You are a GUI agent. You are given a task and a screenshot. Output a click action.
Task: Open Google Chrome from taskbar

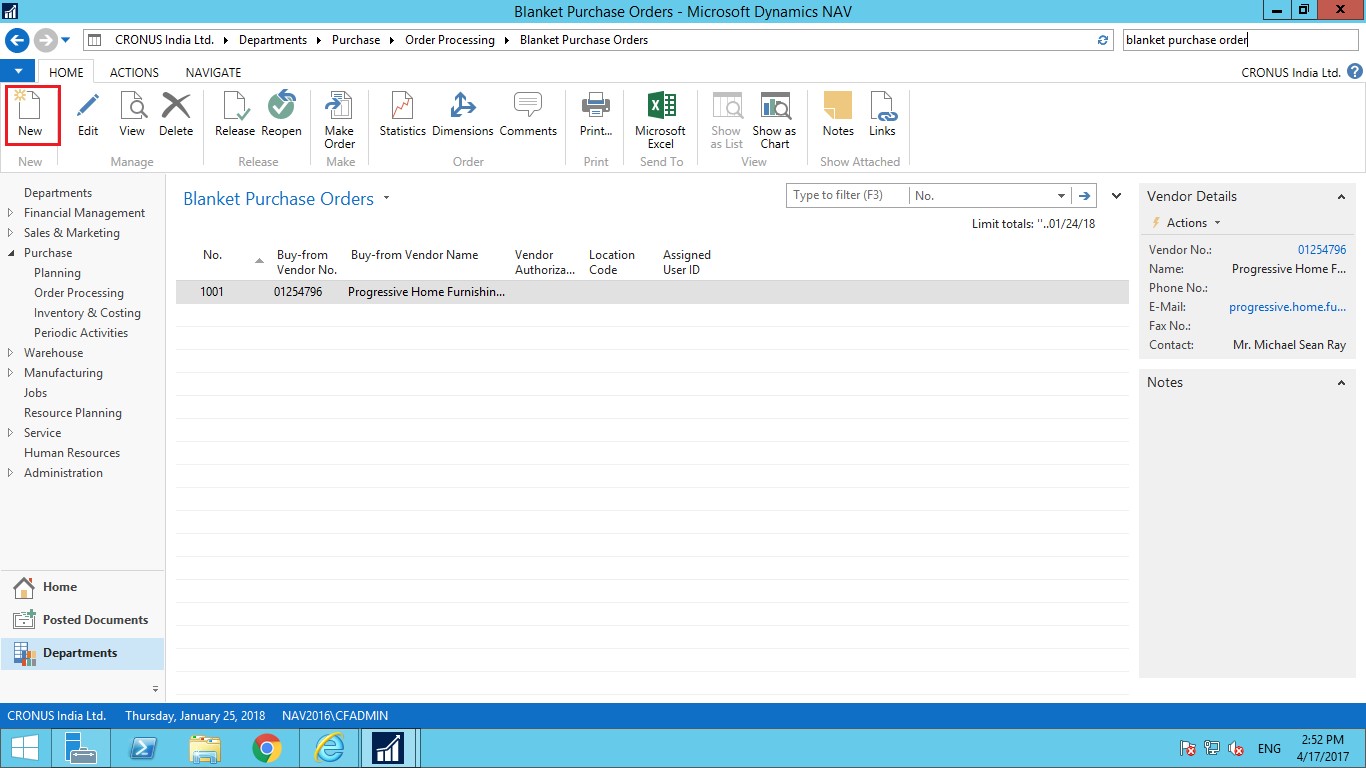[267, 748]
